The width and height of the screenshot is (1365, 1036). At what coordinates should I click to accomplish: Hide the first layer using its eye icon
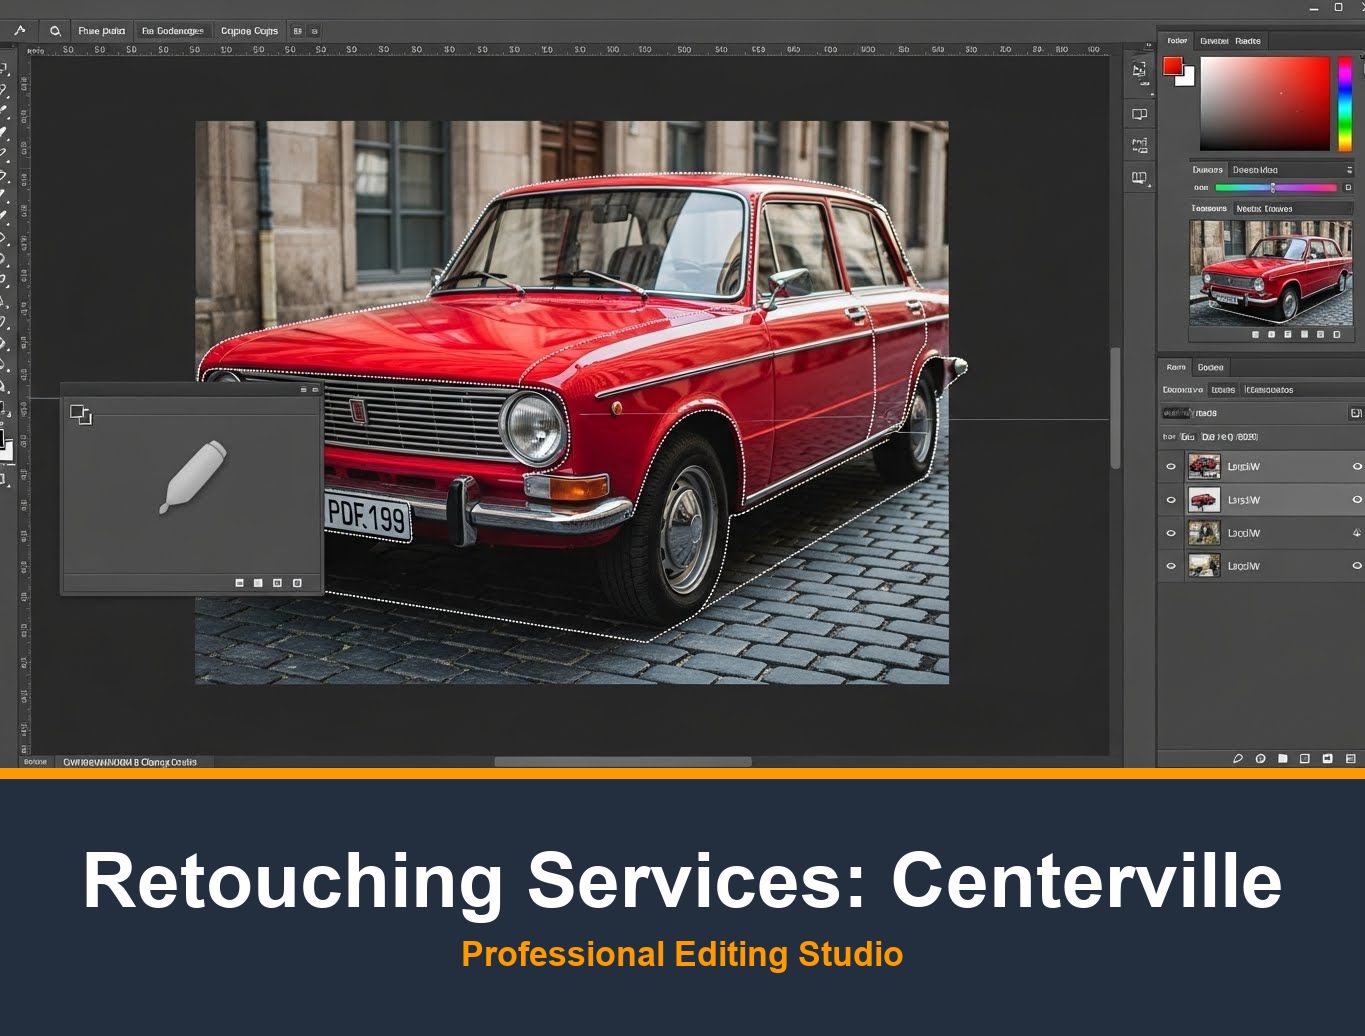1171,467
